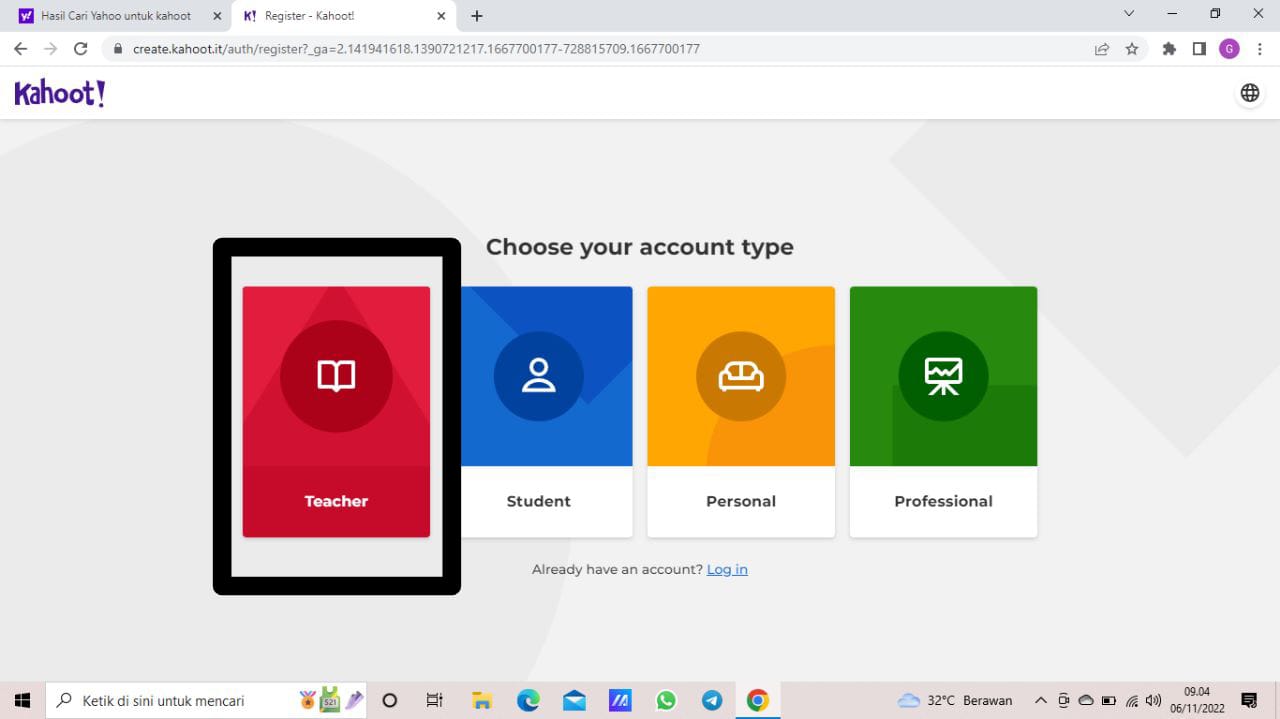Viewport: 1280px width, 719px height.
Task: Open the Chrome three-dot menu
Action: (x=1259, y=48)
